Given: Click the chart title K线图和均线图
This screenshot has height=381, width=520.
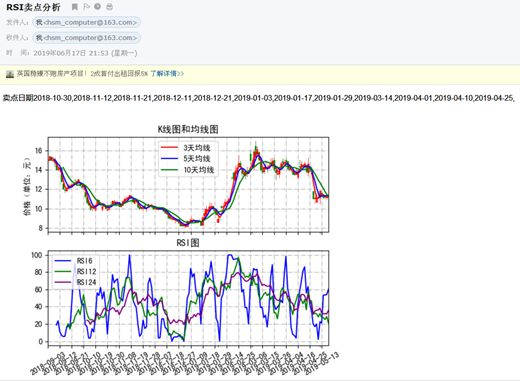Looking at the screenshot, I should 188,129.
